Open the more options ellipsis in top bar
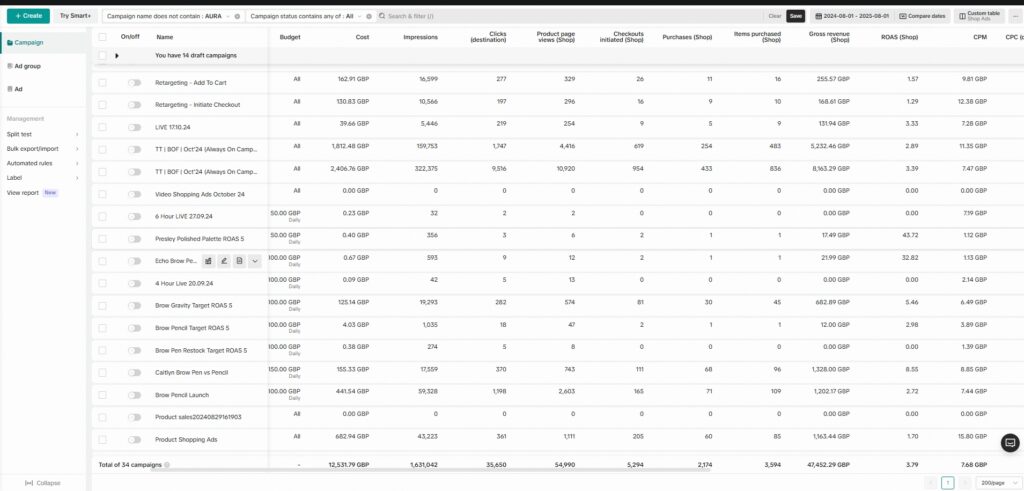Screen dimensions: 1024x491 [x=1016, y=16]
